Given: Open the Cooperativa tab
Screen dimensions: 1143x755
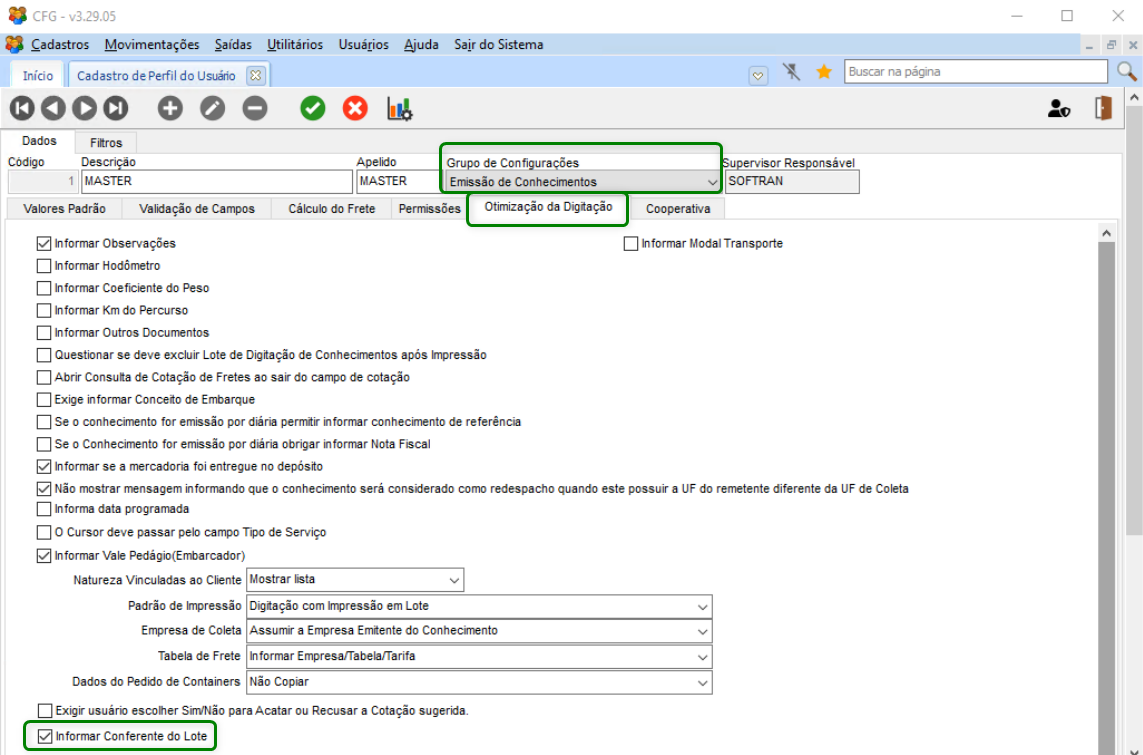Looking at the screenshot, I should 678,208.
